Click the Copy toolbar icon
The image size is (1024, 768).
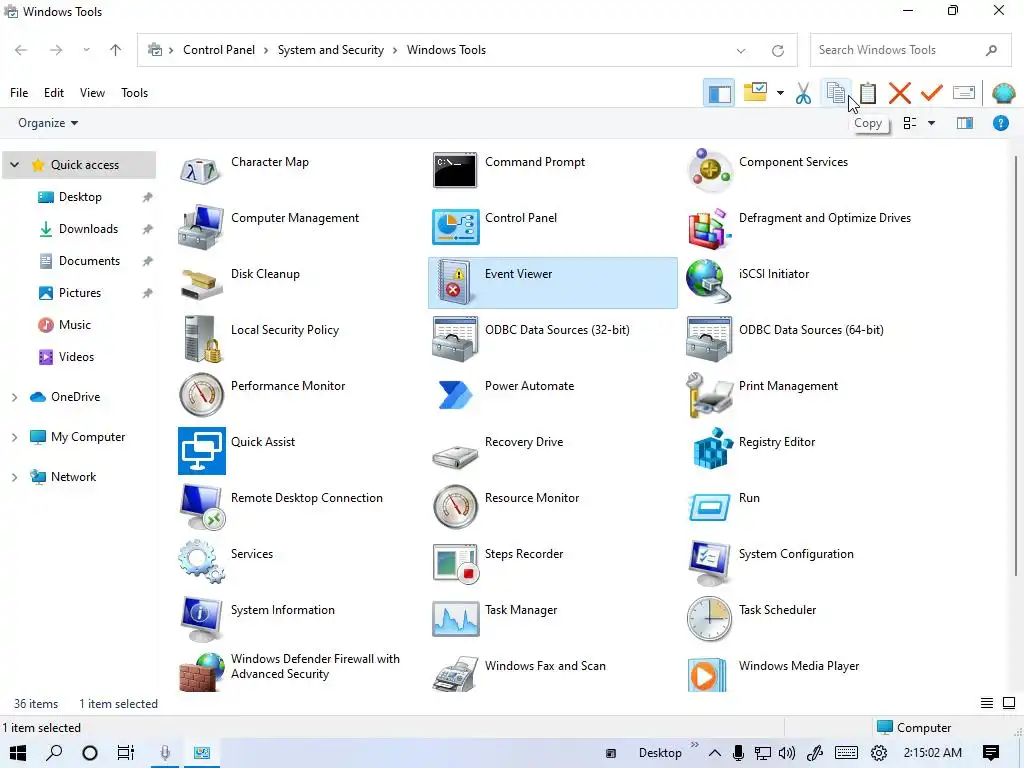point(835,93)
